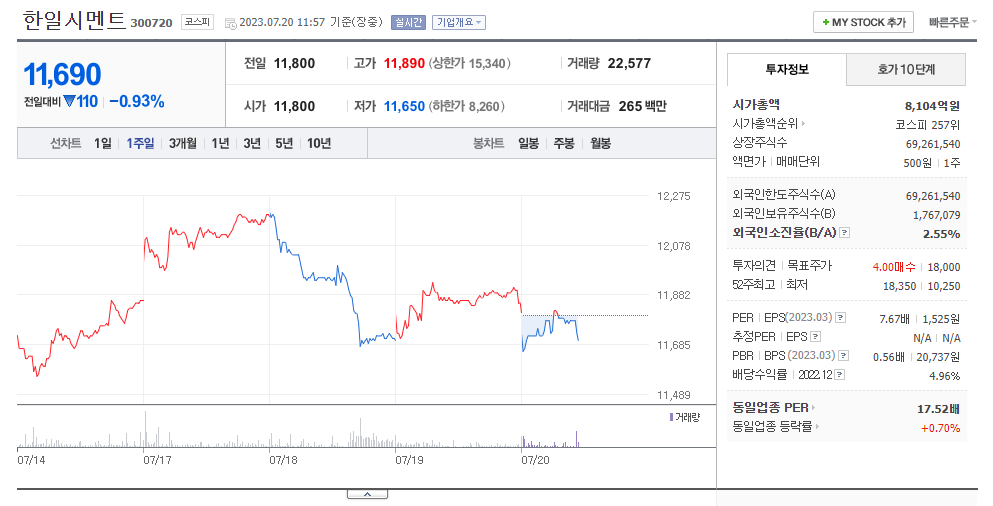Screen dimensions: 993x506
Task: Click the change rate -0.93%
Action: click(x=137, y=101)
